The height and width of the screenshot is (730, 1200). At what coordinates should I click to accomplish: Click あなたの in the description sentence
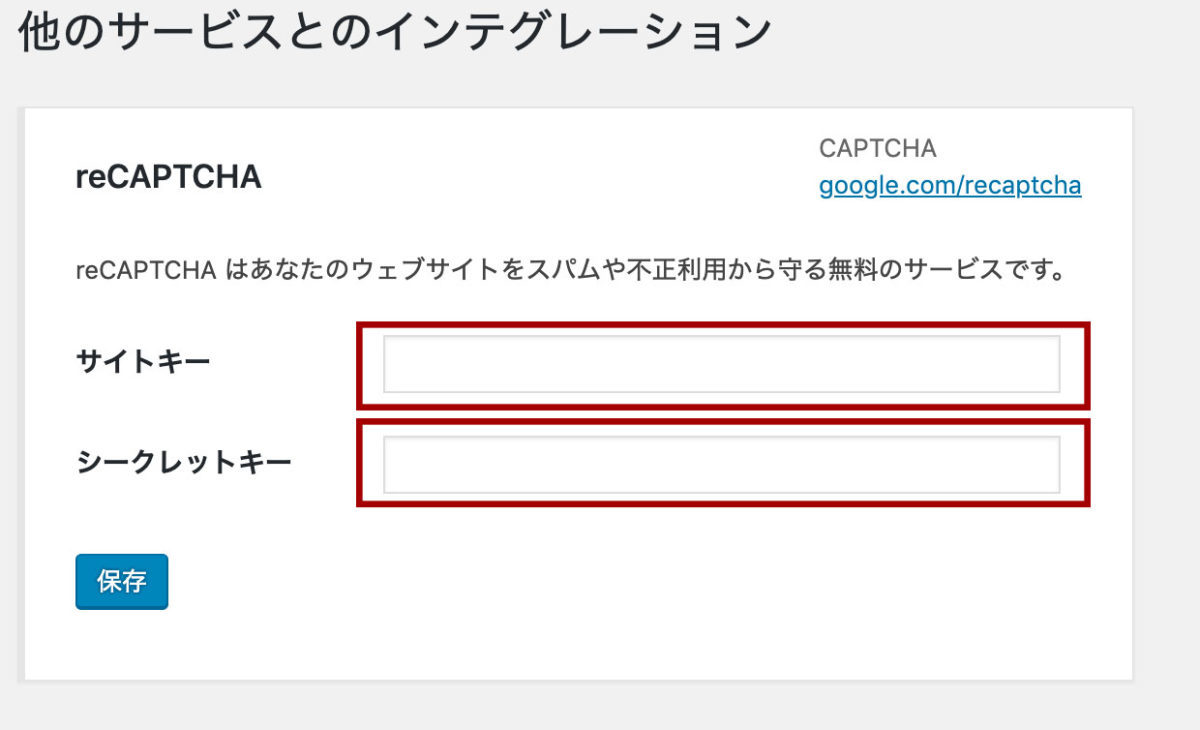click(296, 271)
